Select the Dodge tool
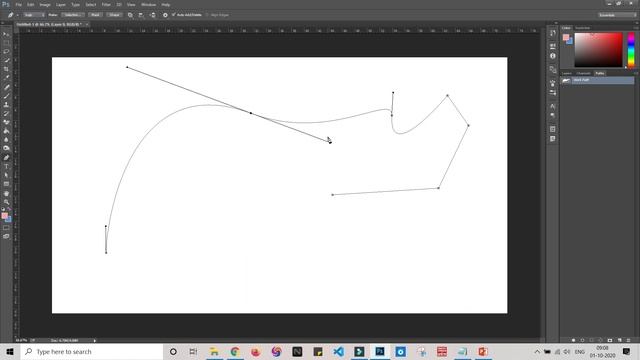This screenshot has height=360, width=640. pos(6,149)
